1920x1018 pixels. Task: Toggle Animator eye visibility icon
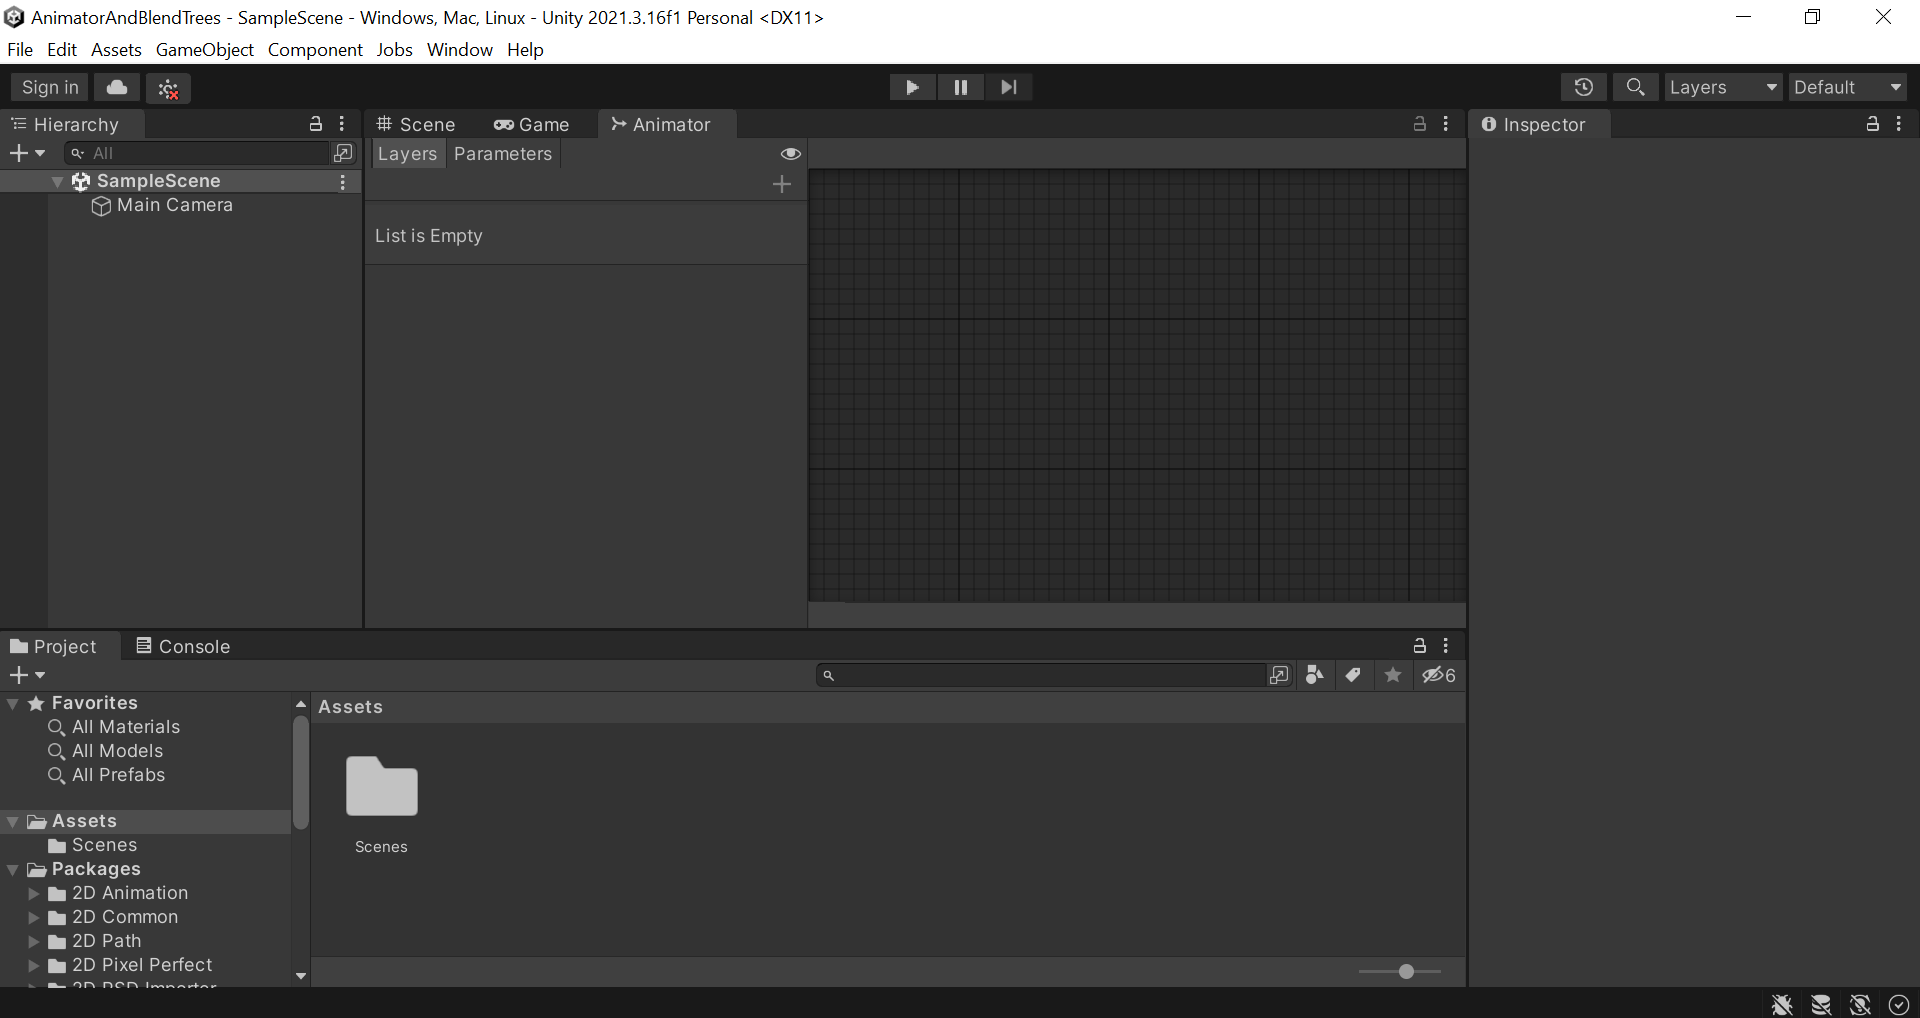pyautogui.click(x=790, y=154)
